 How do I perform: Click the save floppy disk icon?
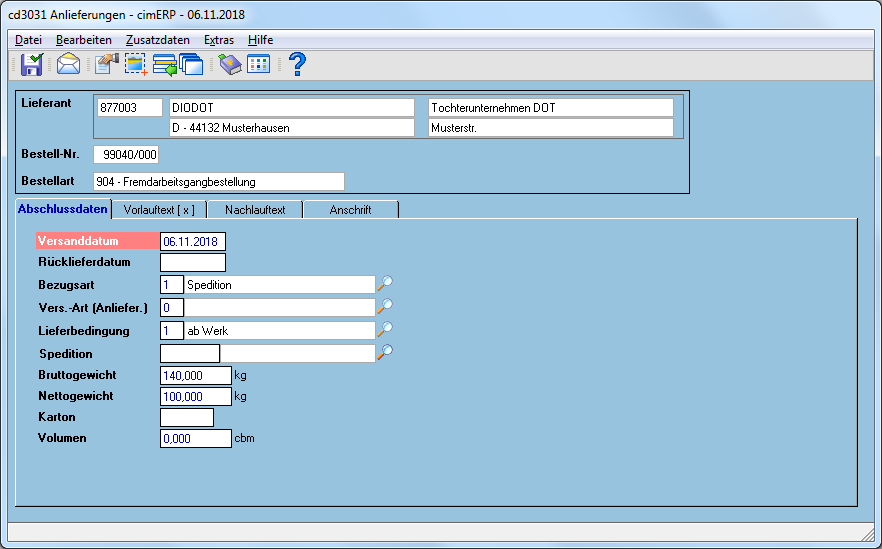32,64
